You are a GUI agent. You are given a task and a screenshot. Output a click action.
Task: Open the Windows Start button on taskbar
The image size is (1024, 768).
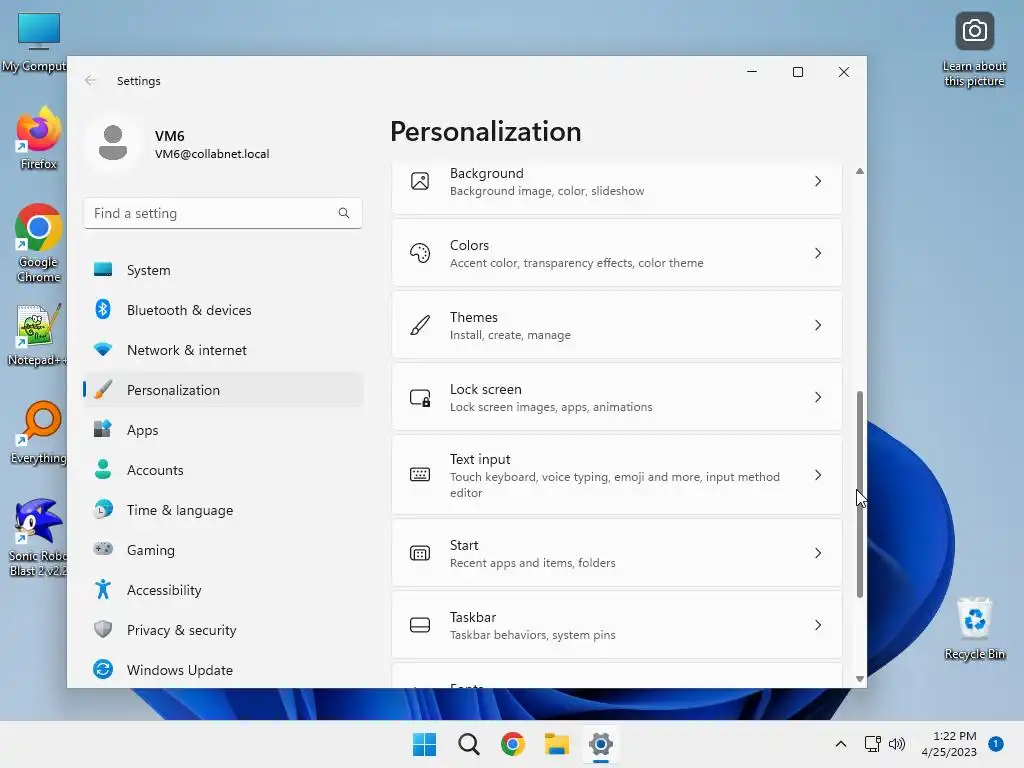(424, 744)
